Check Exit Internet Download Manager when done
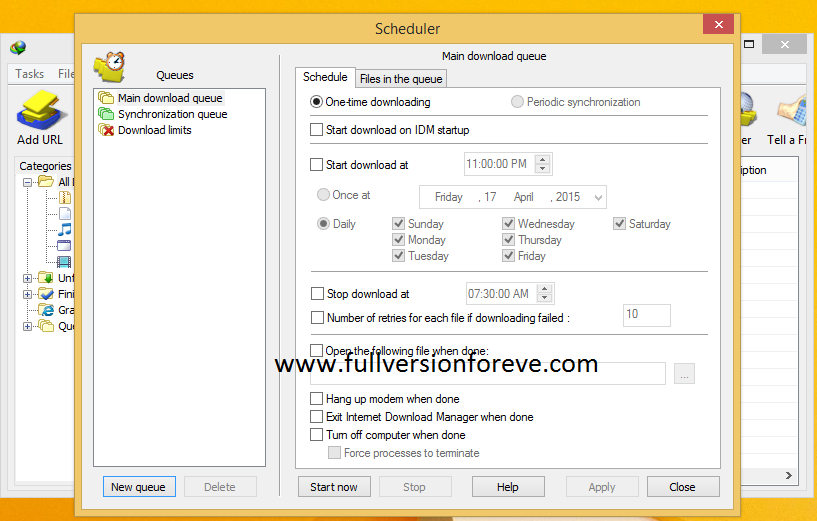This screenshot has width=817, height=521. pyautogui.click(x=316, y=417)
